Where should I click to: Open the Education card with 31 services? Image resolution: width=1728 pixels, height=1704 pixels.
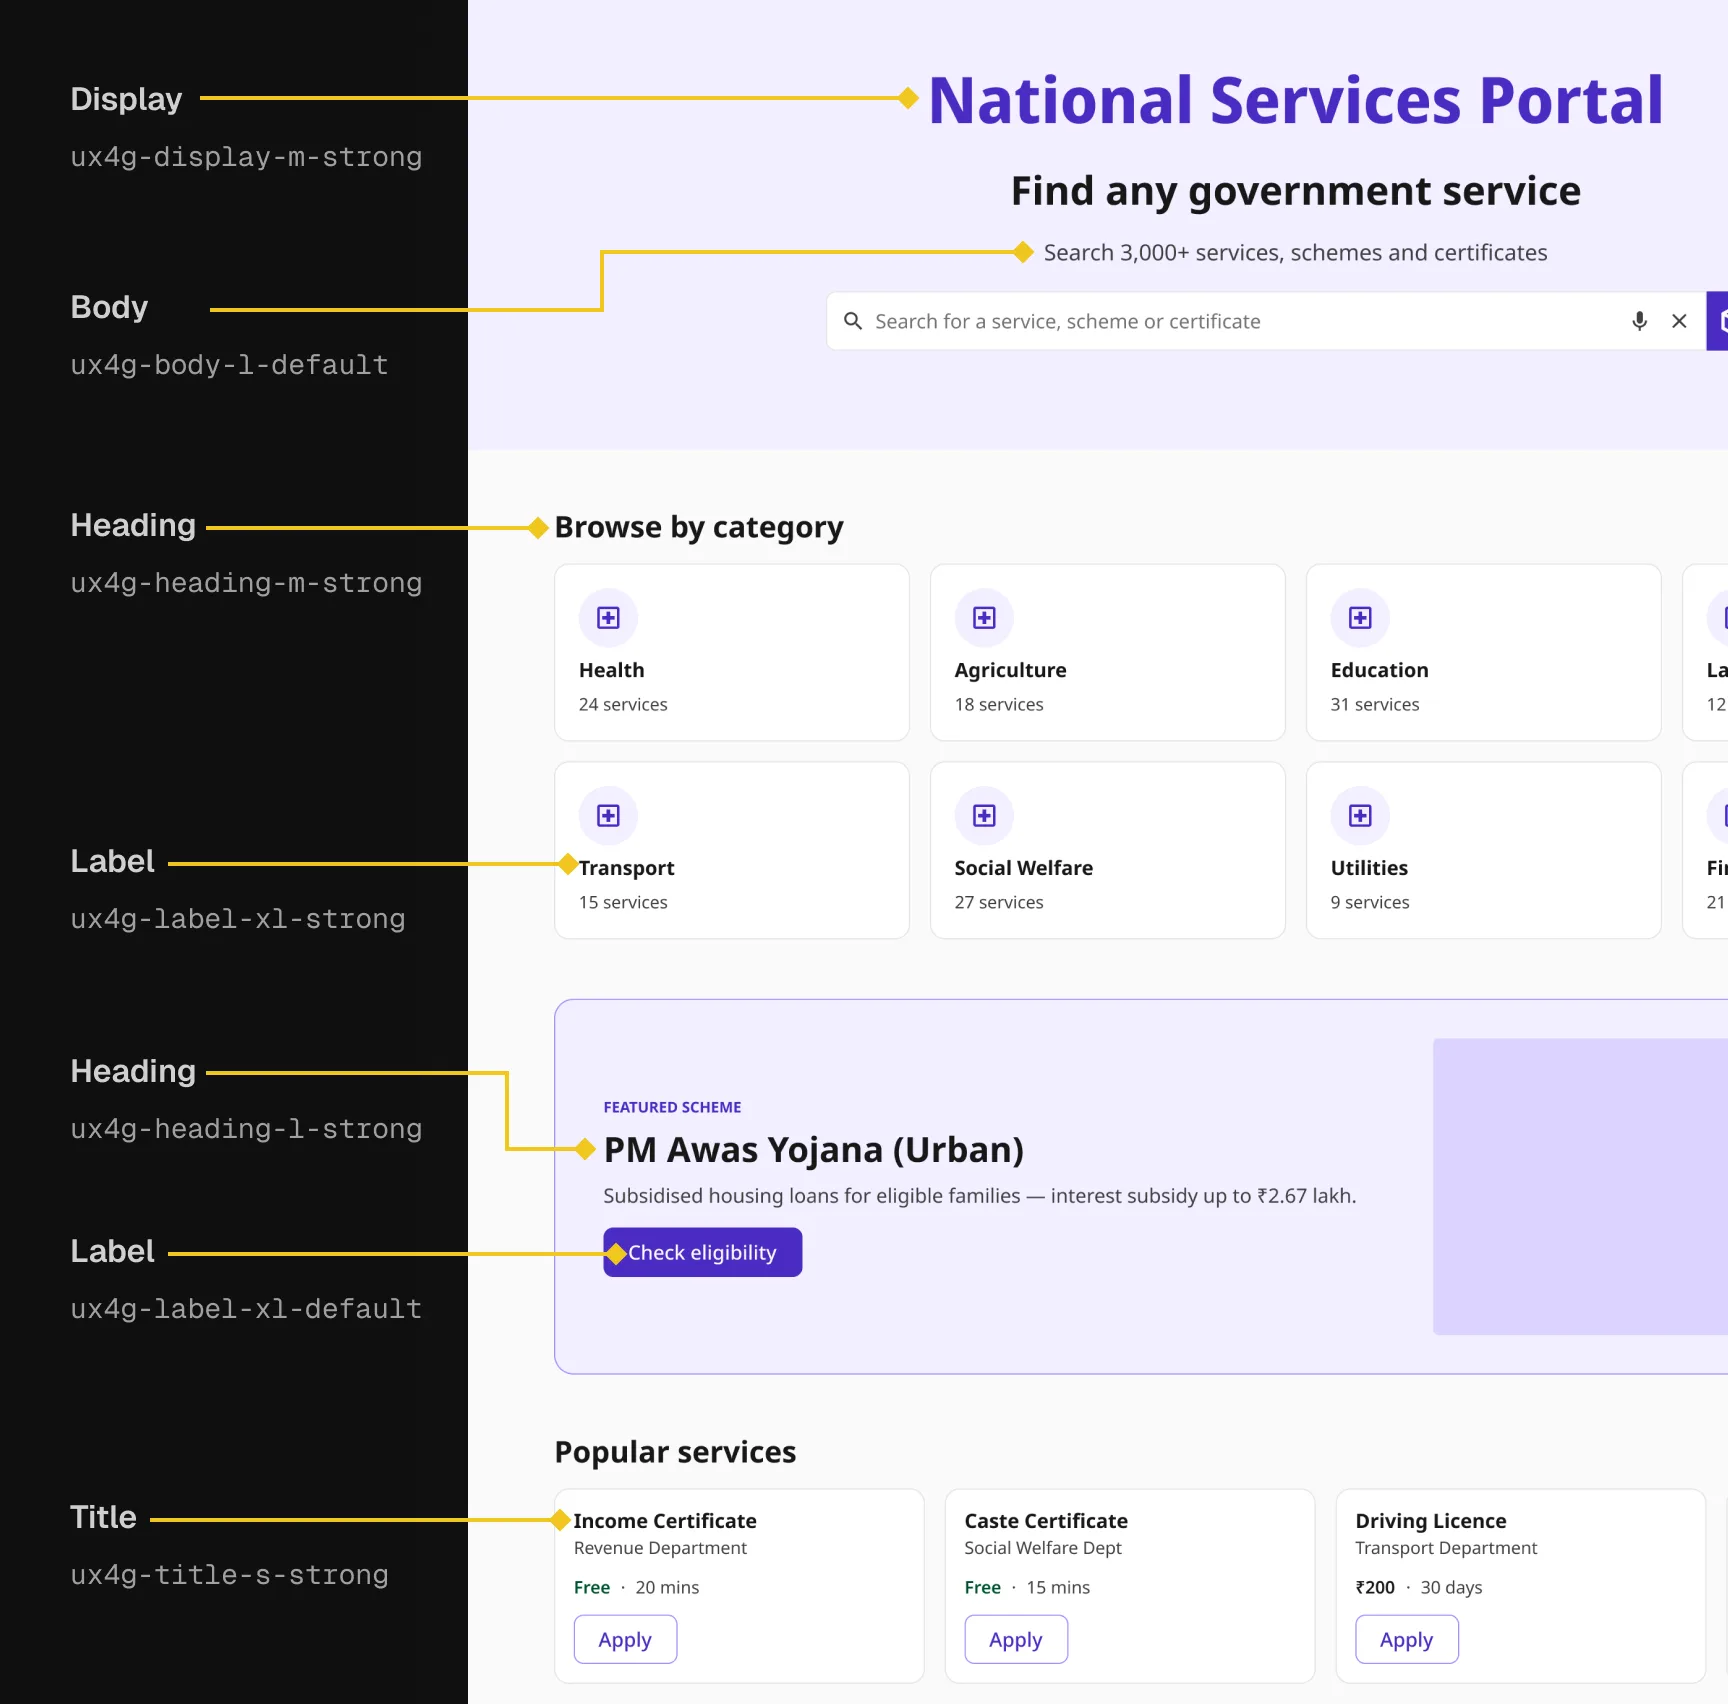point(1484,652)
